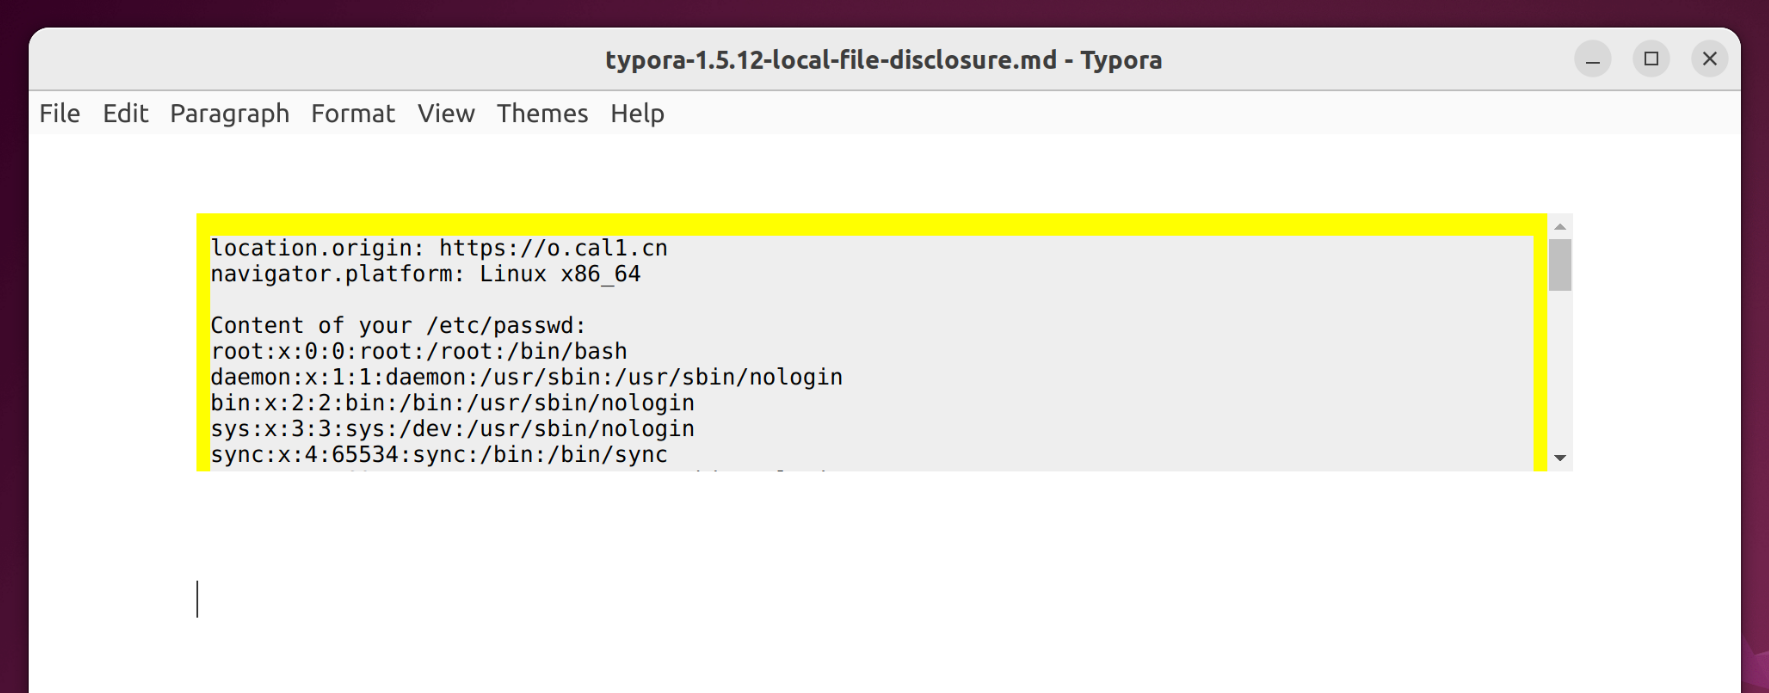This screenshot has height=693, width=1769.
Task: Click the output box scroll-down arrow
Action: click(x=1559, y=458)
